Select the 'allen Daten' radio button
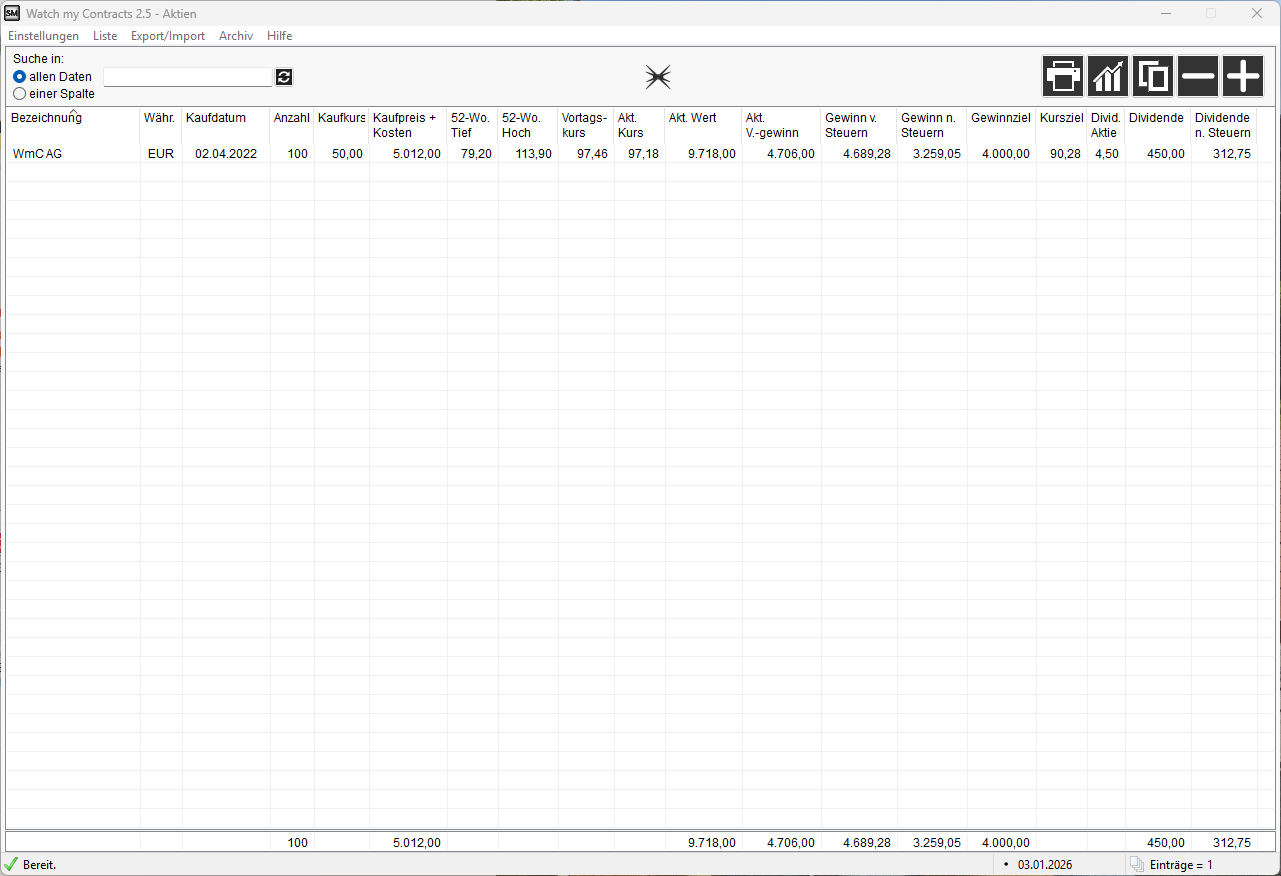The height and width of the screenshot is (876, 1281). coord(20,77)
